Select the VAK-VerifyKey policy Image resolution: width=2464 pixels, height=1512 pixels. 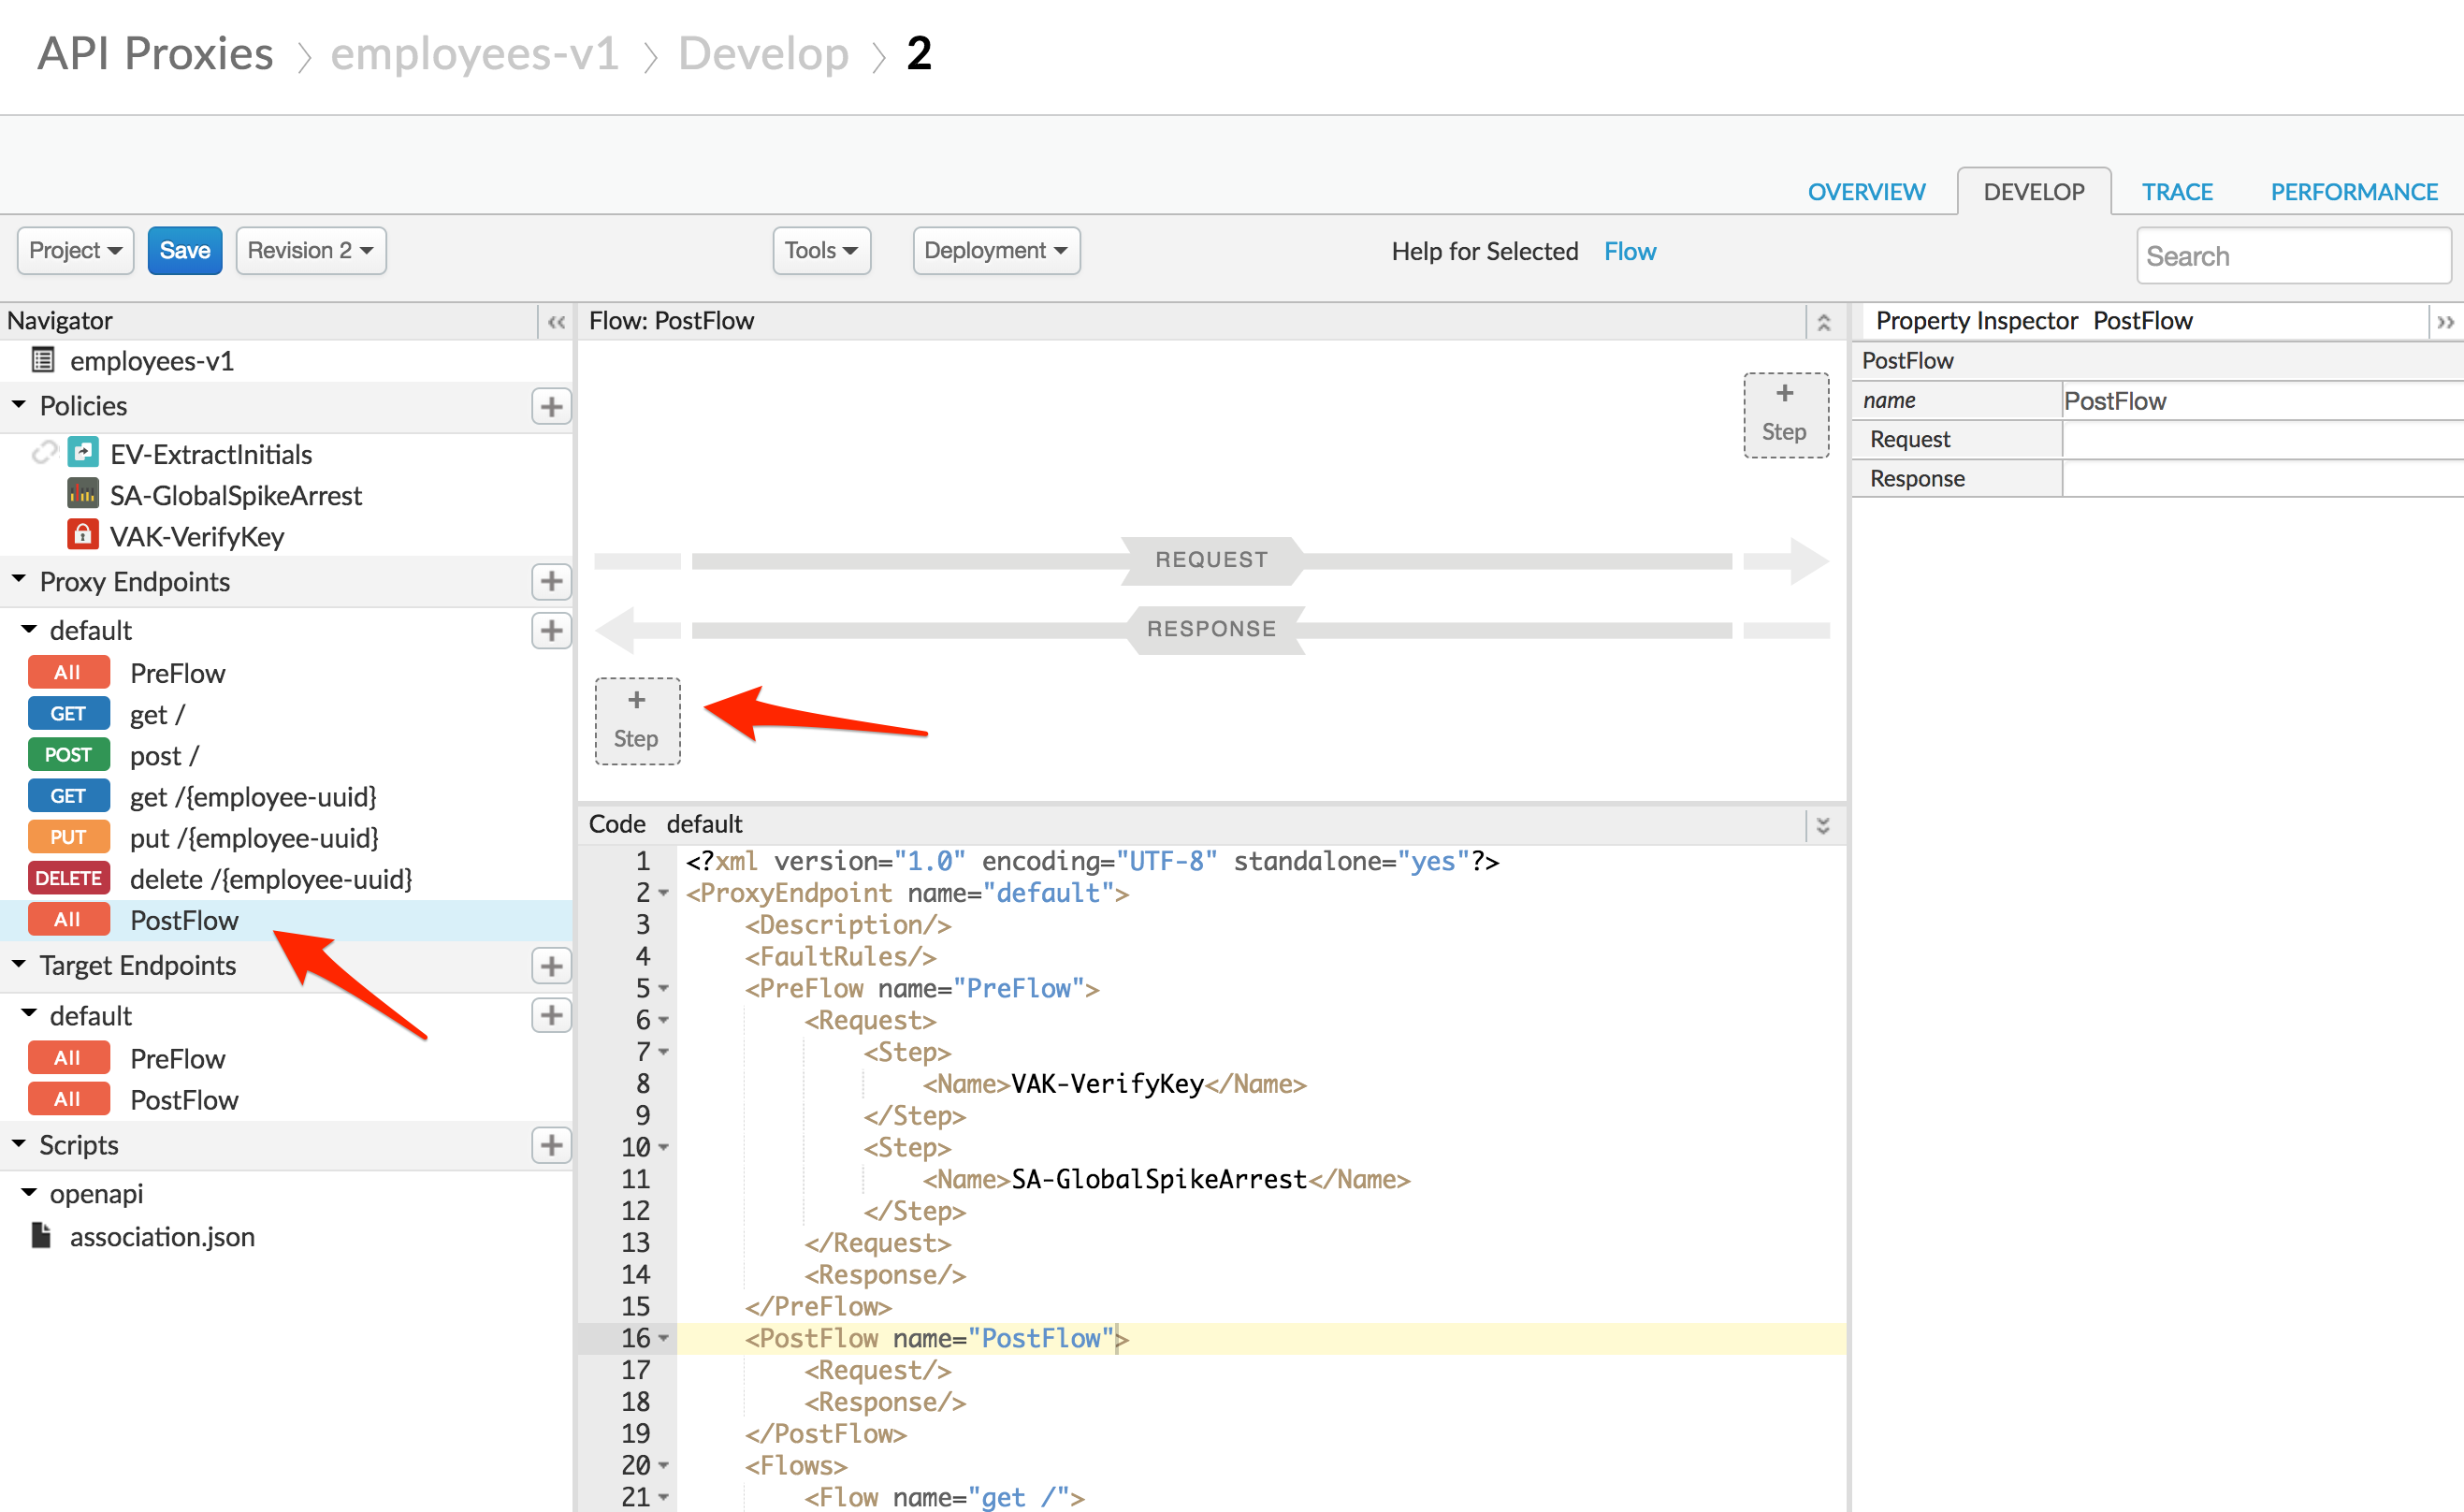197,536
